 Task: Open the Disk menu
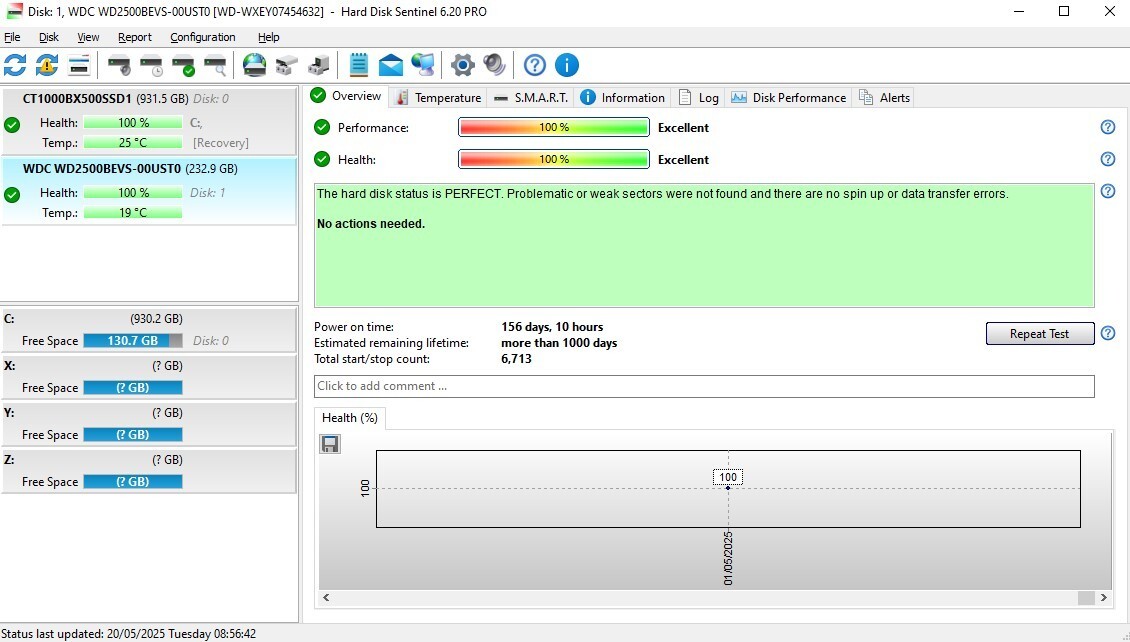click(49, 37)
